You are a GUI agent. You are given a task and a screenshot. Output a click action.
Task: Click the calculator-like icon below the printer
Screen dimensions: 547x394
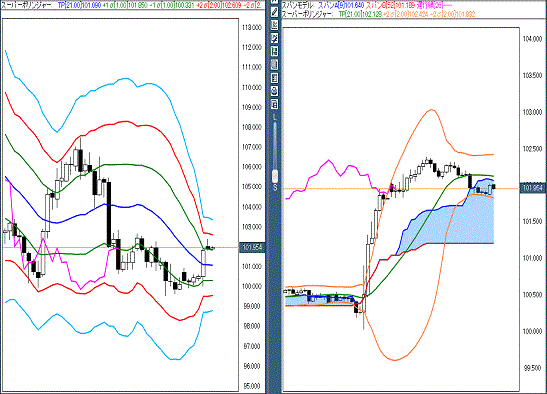click(x=275, y=104)
